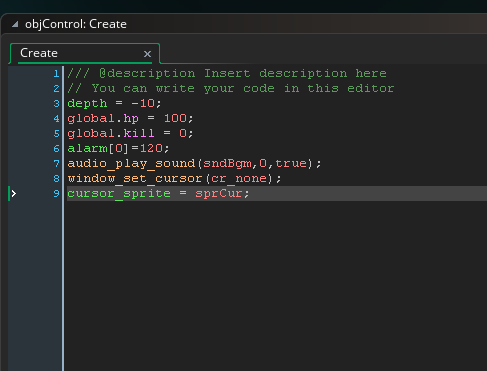Click the 'cursor_sprite' variable on line 9
Screen dimensions: 487x371
point(119,194)
